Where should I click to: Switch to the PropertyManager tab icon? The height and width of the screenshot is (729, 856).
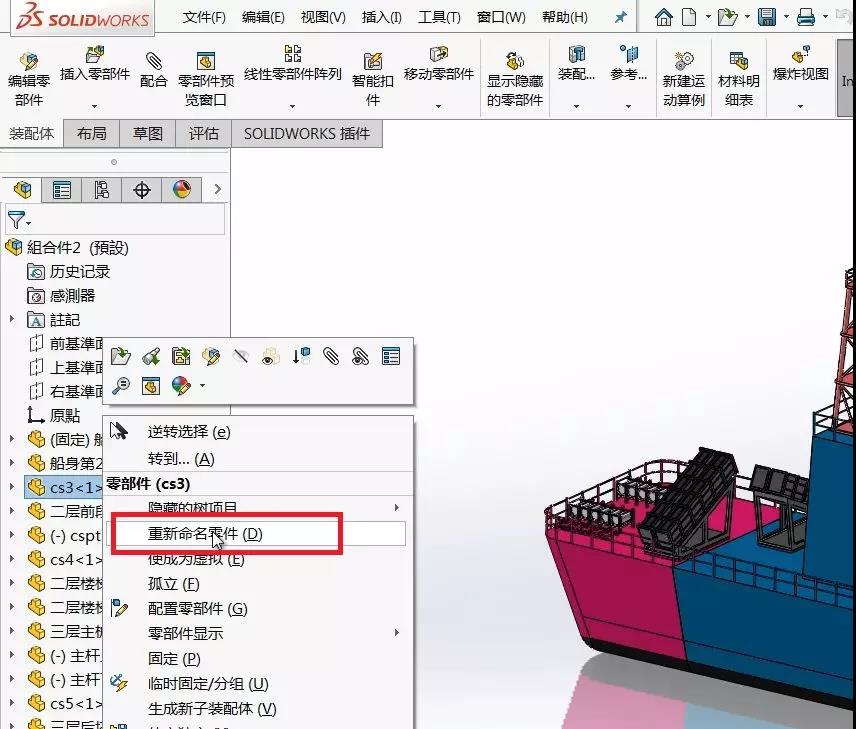click(x=62, y=190)
